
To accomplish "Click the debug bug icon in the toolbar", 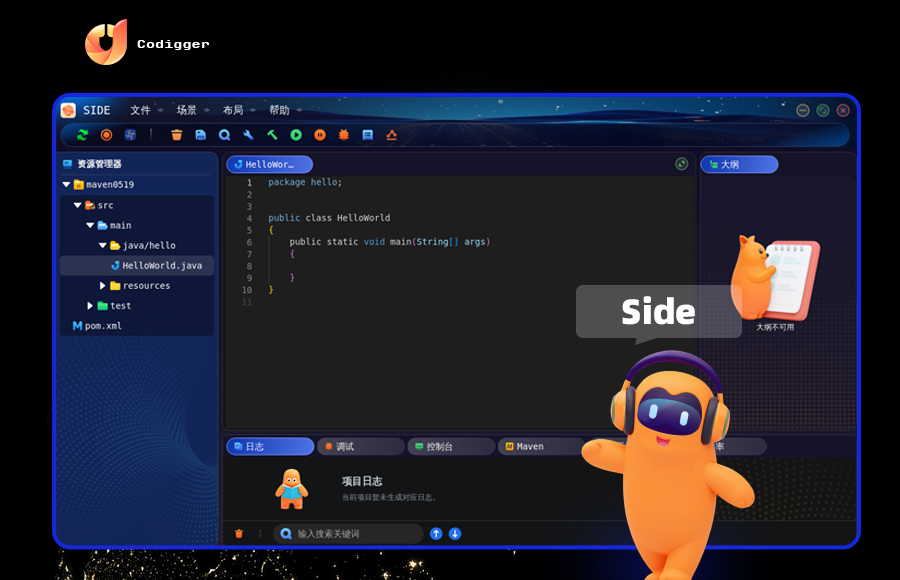I will pyautogui.click(x=344, y=134).
